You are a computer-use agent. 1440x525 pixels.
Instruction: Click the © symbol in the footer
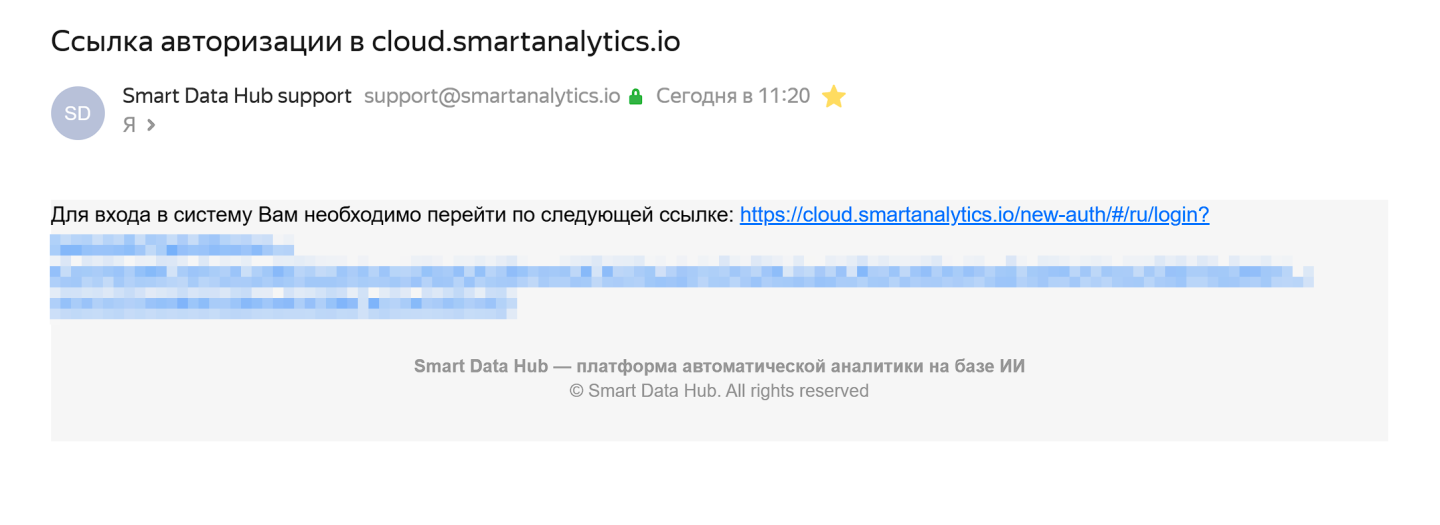[576, 391]
